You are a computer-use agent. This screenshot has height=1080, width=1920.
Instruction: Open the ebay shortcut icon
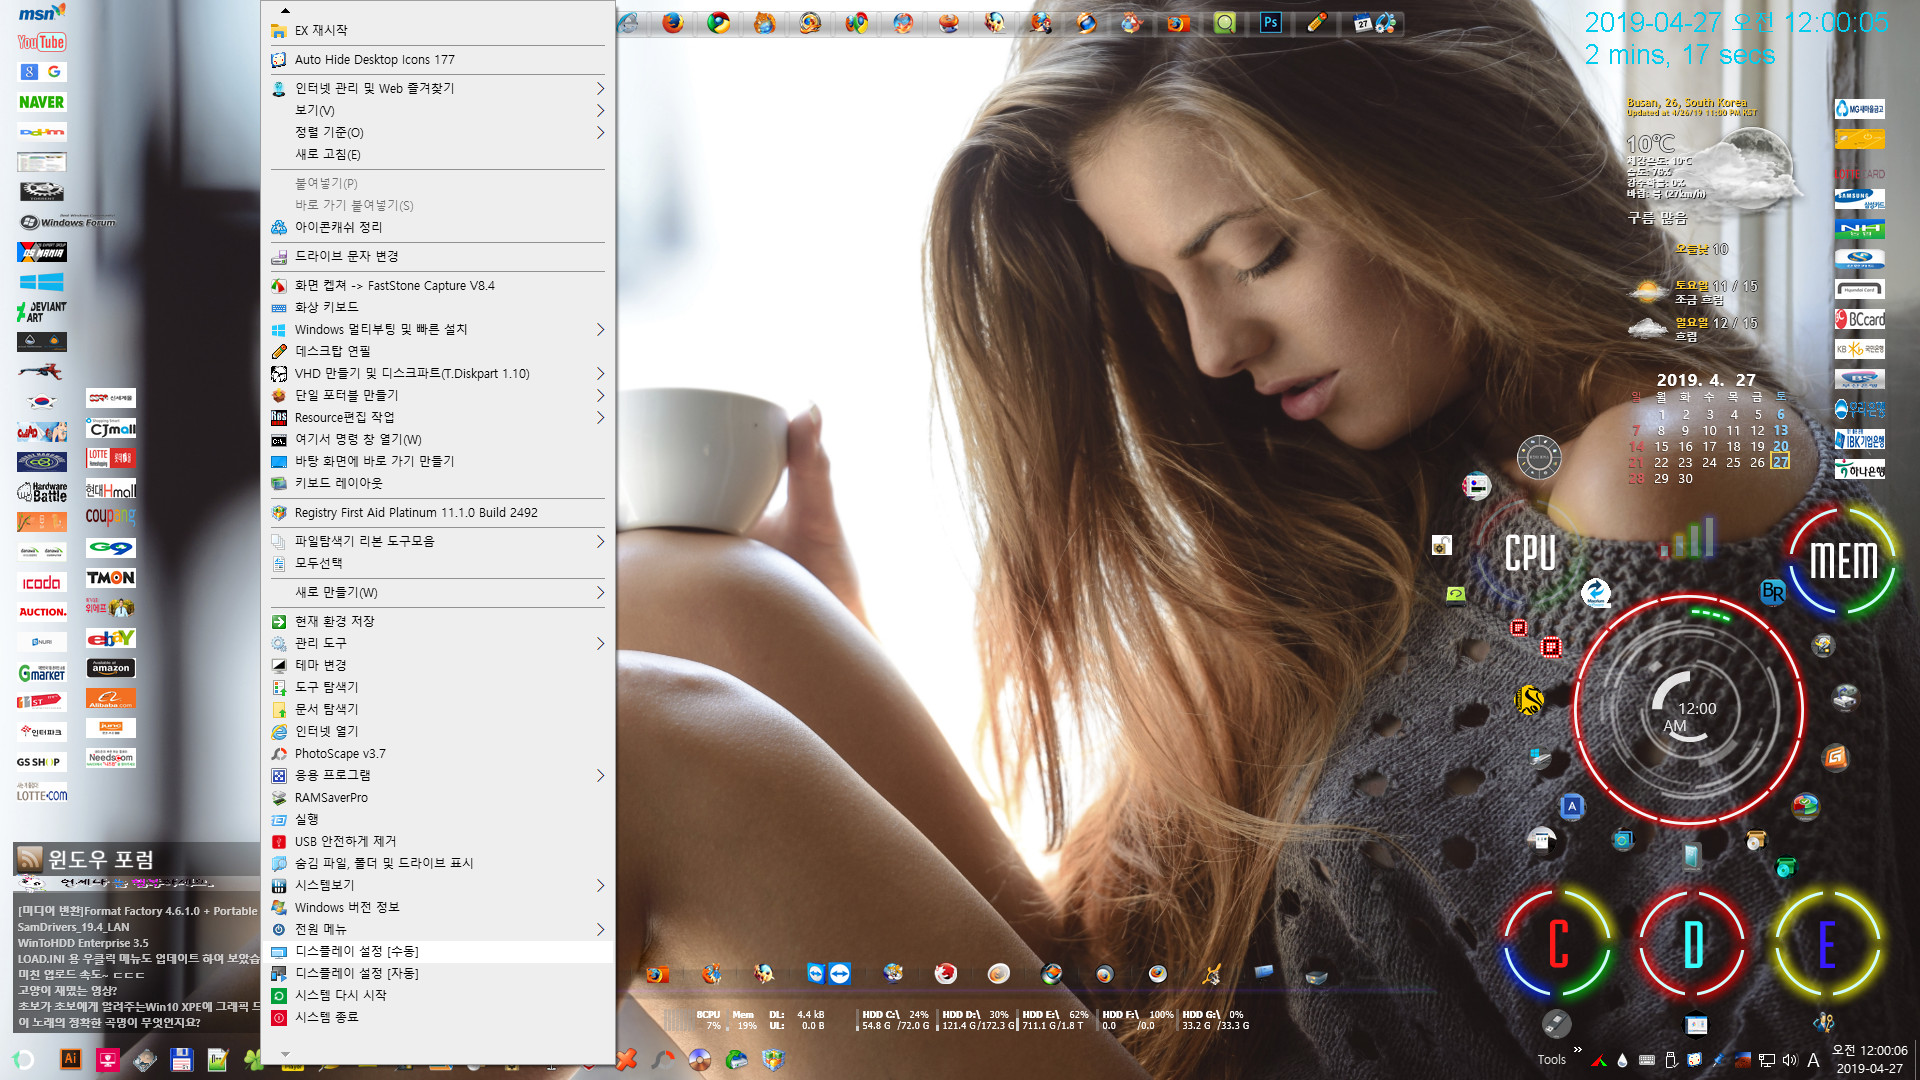point(111,638)
